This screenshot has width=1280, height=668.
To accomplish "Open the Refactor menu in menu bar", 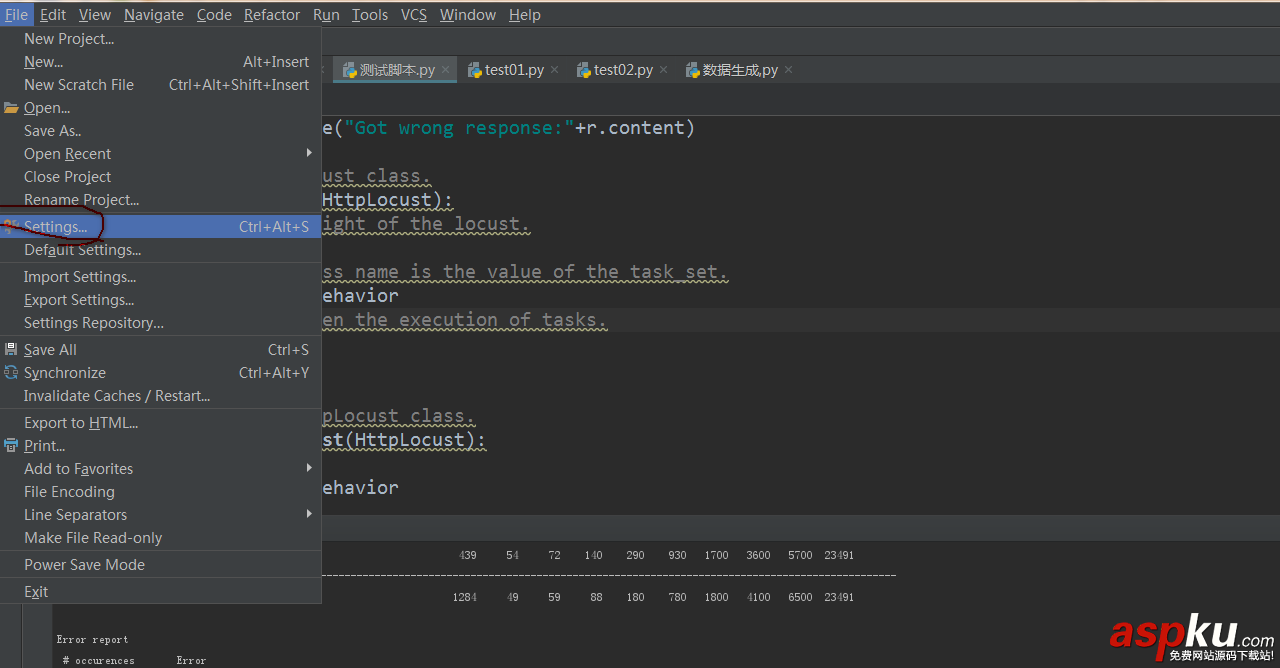I will (272, 15).
